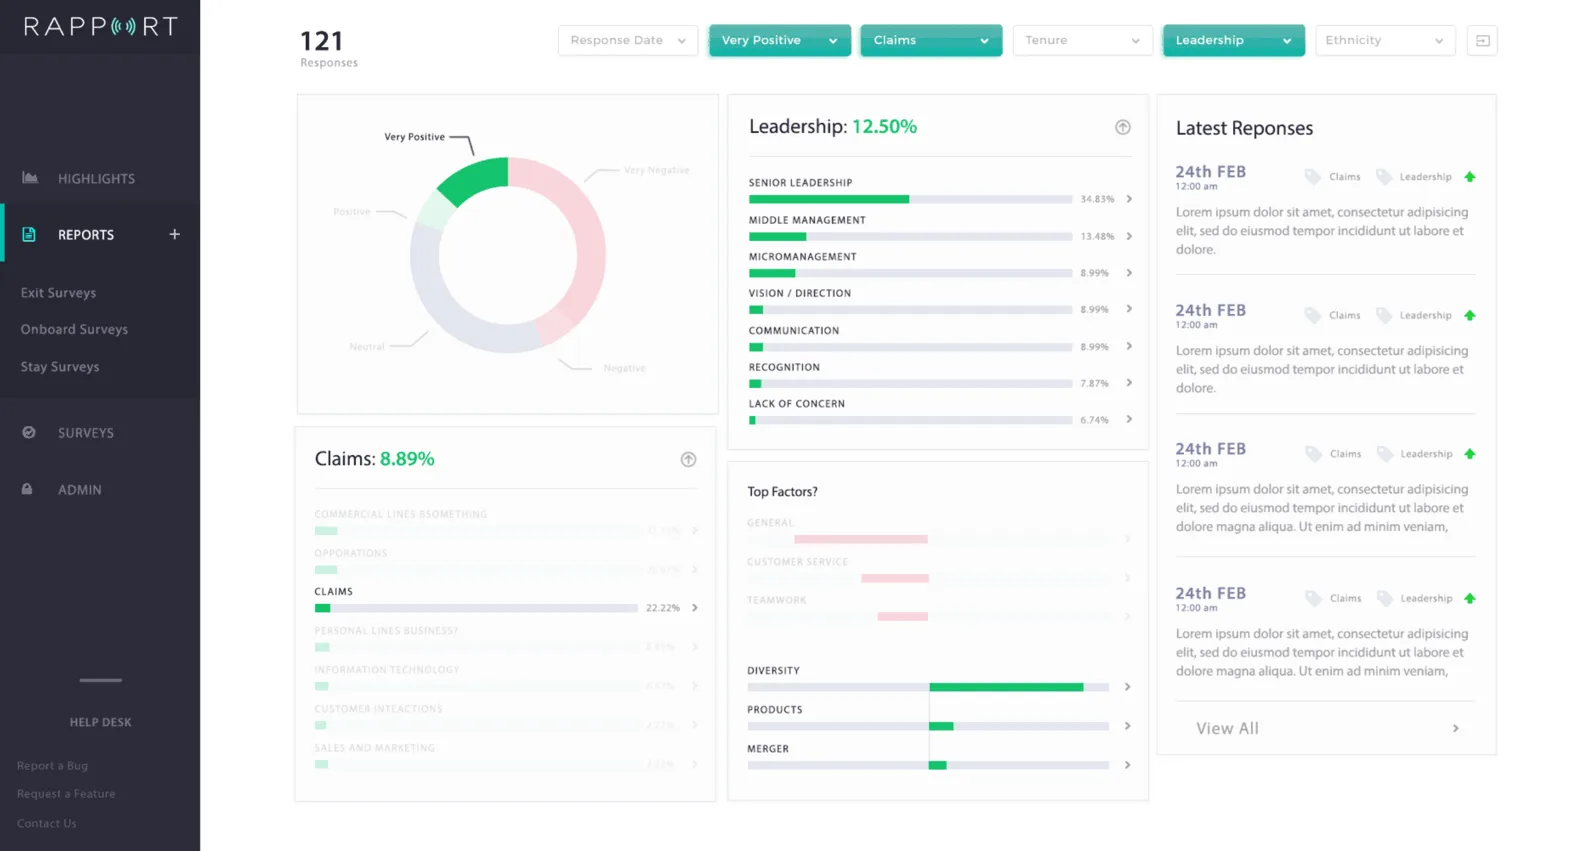Click green up arrow on first latest response
The height and width of the screenshot is (851, 1574).
1470,177
